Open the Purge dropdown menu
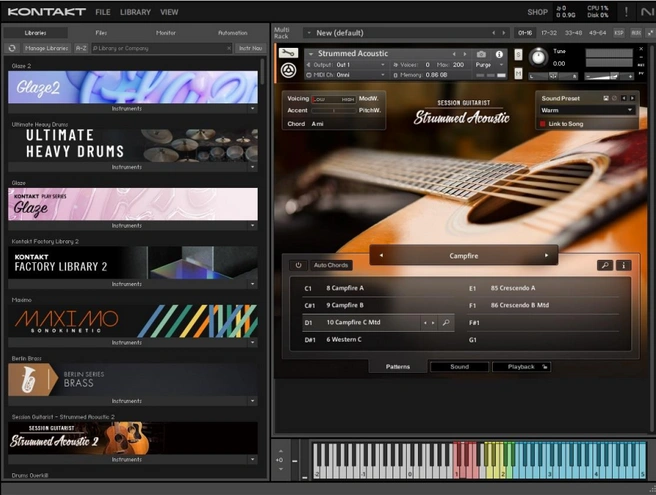 [x=489, y=65]
